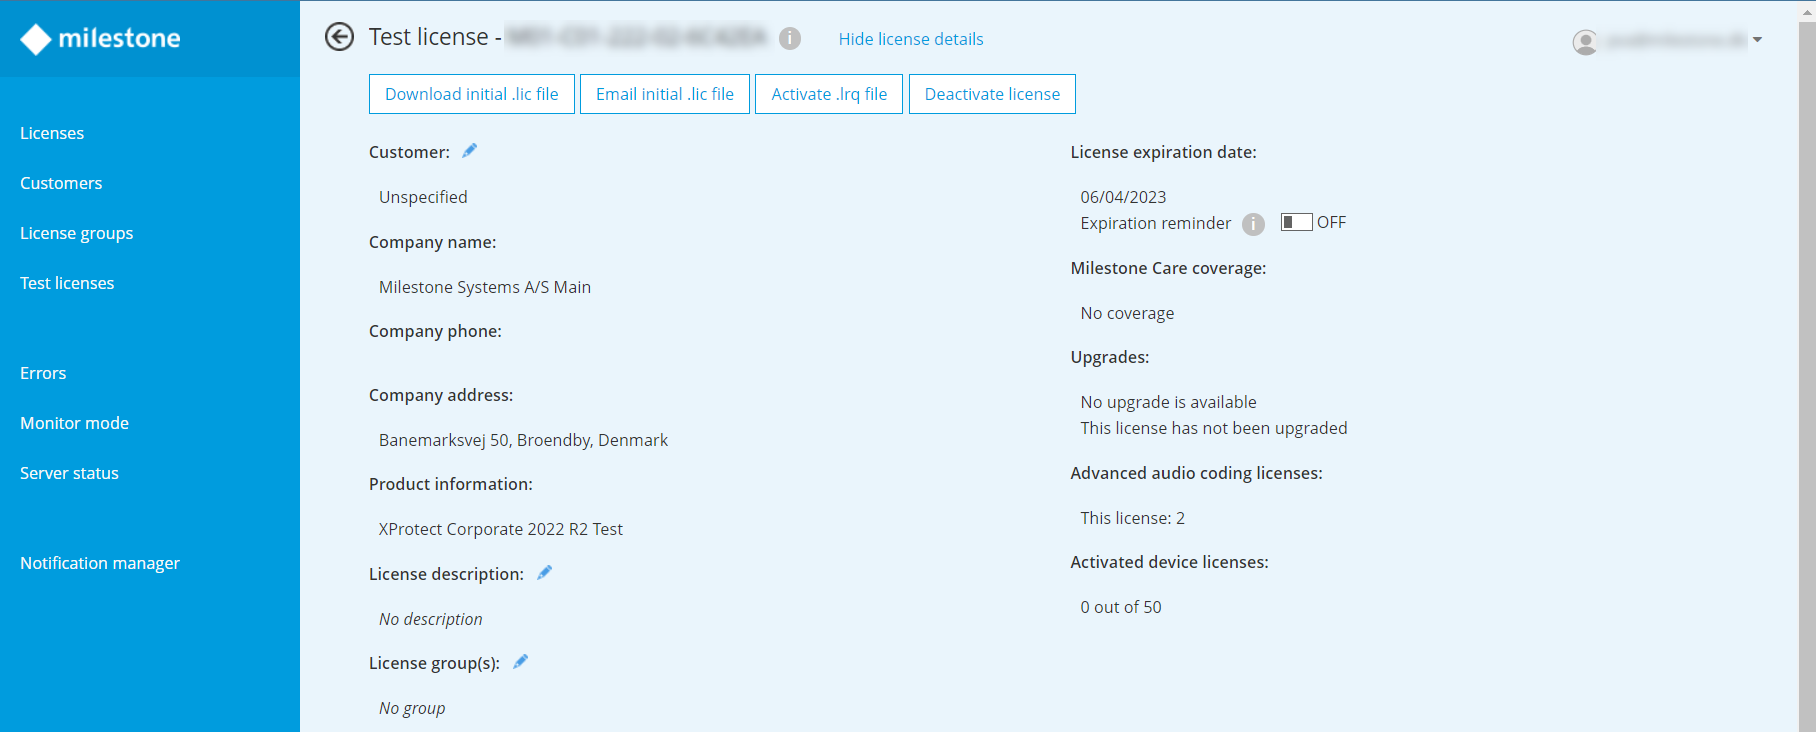Select Test licenses in sidebar

click(x=67, y=283)
